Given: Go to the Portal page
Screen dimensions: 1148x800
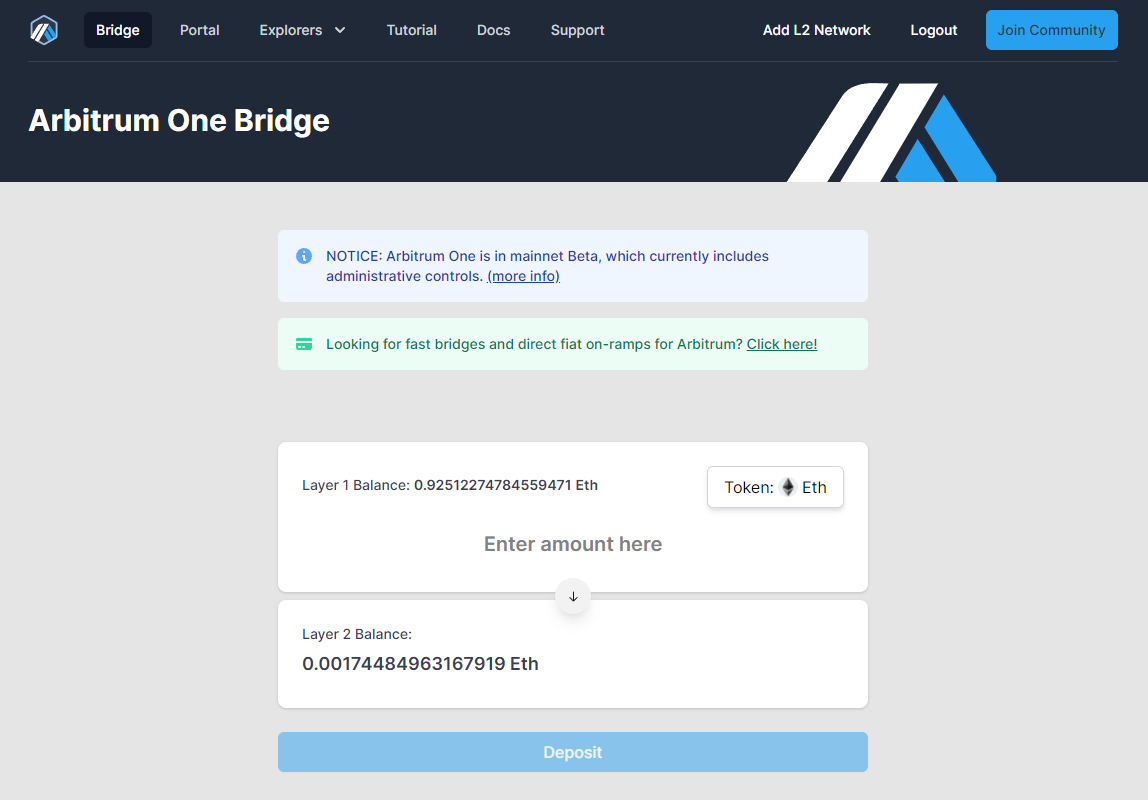Looking at the screenshot, I should [x=200, y=30].
